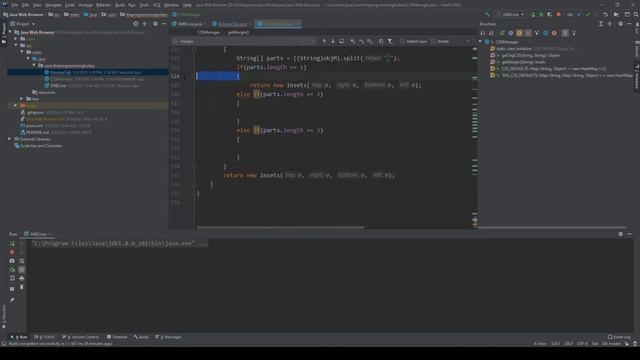
Task: Toggle the red icon filter in Structure toolbar
Action: point(554,33)
